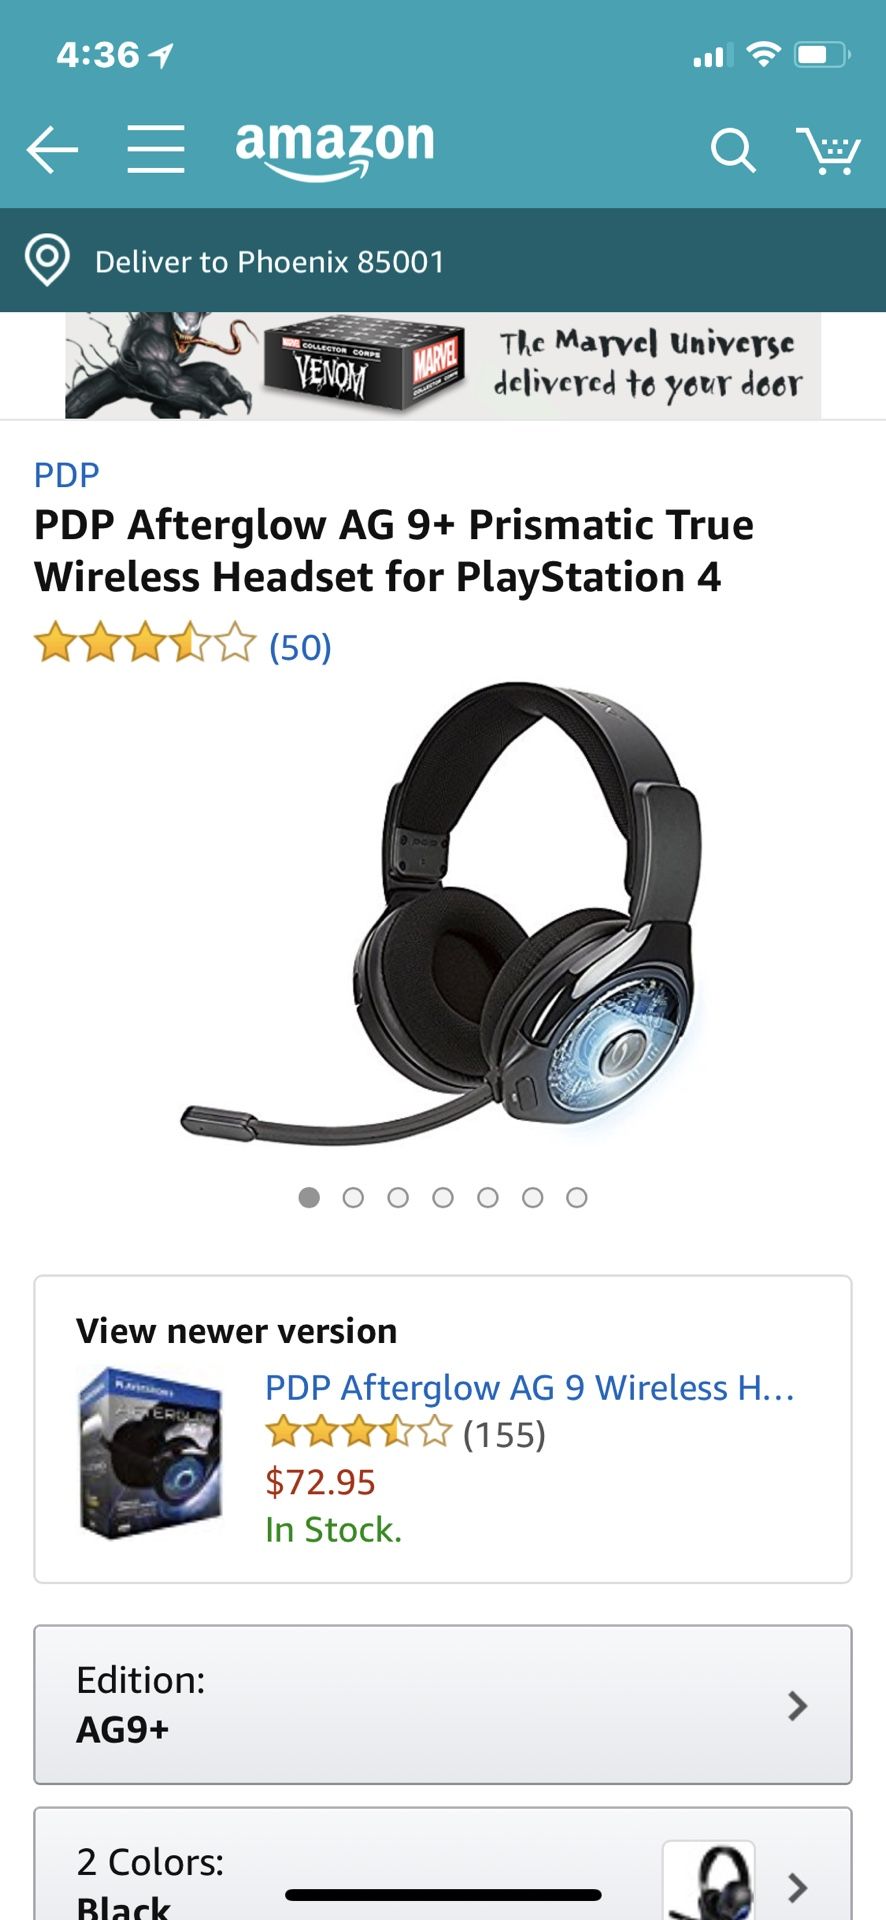The image size is (886, 1920).
Task: Tap the delivery location pin icon
Action: (x=47, y=261)
